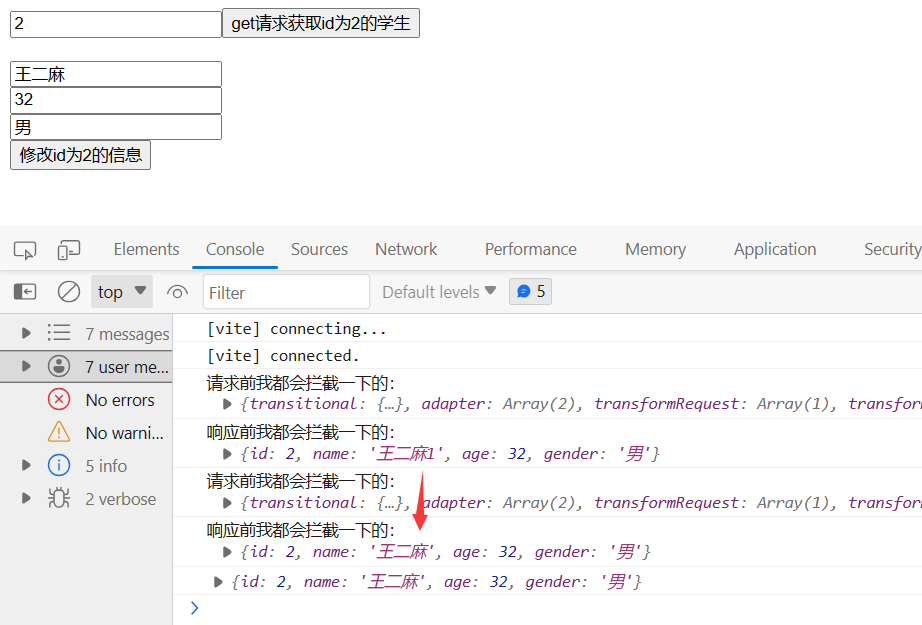Toggle the device toolbar icon

coord(69,250)
